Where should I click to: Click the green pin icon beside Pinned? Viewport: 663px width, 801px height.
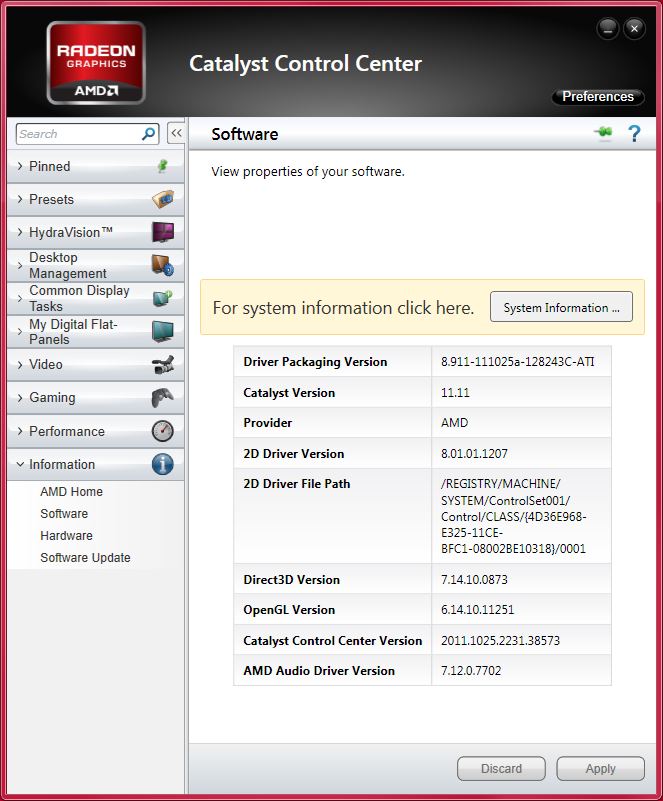(x=162, y=166)
